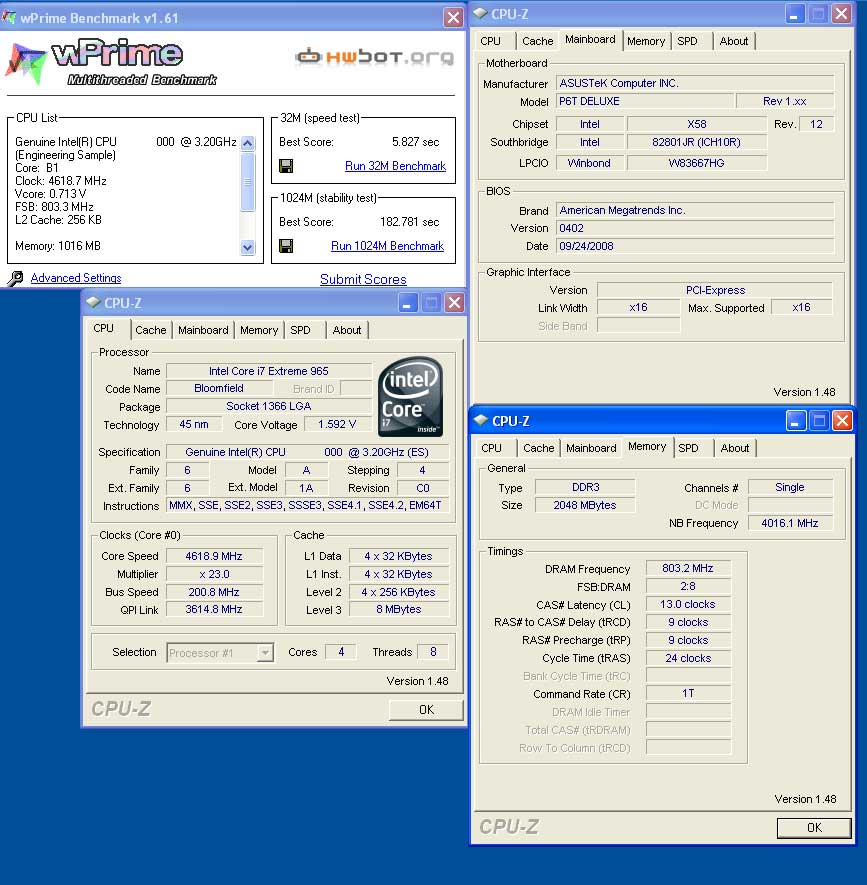867x885 pixels.
Task: Close the CPU-Z CPU tab window
Action: coord(454,303)
